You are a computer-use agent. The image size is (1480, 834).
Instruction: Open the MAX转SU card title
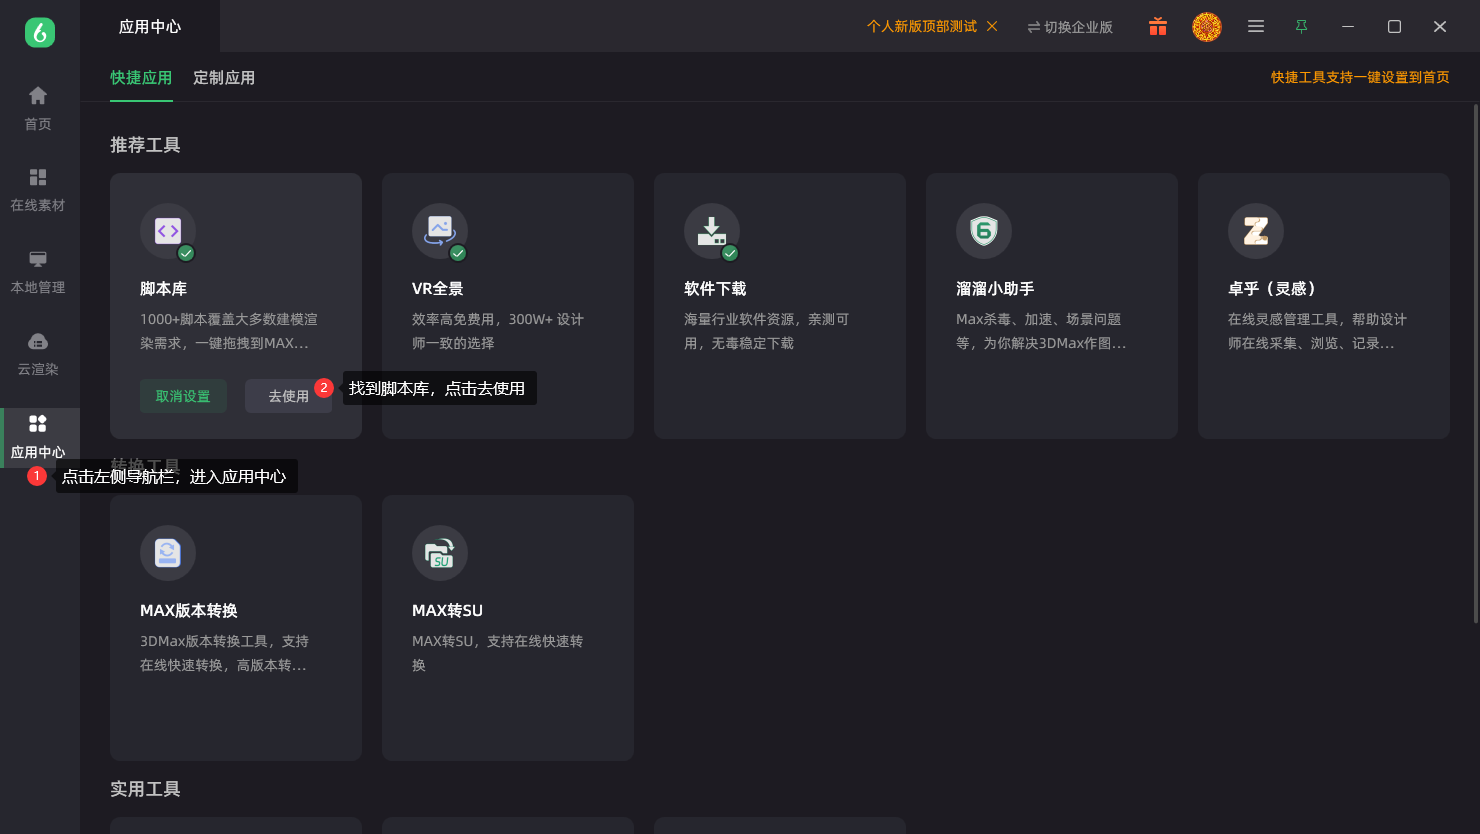point(447,611)
